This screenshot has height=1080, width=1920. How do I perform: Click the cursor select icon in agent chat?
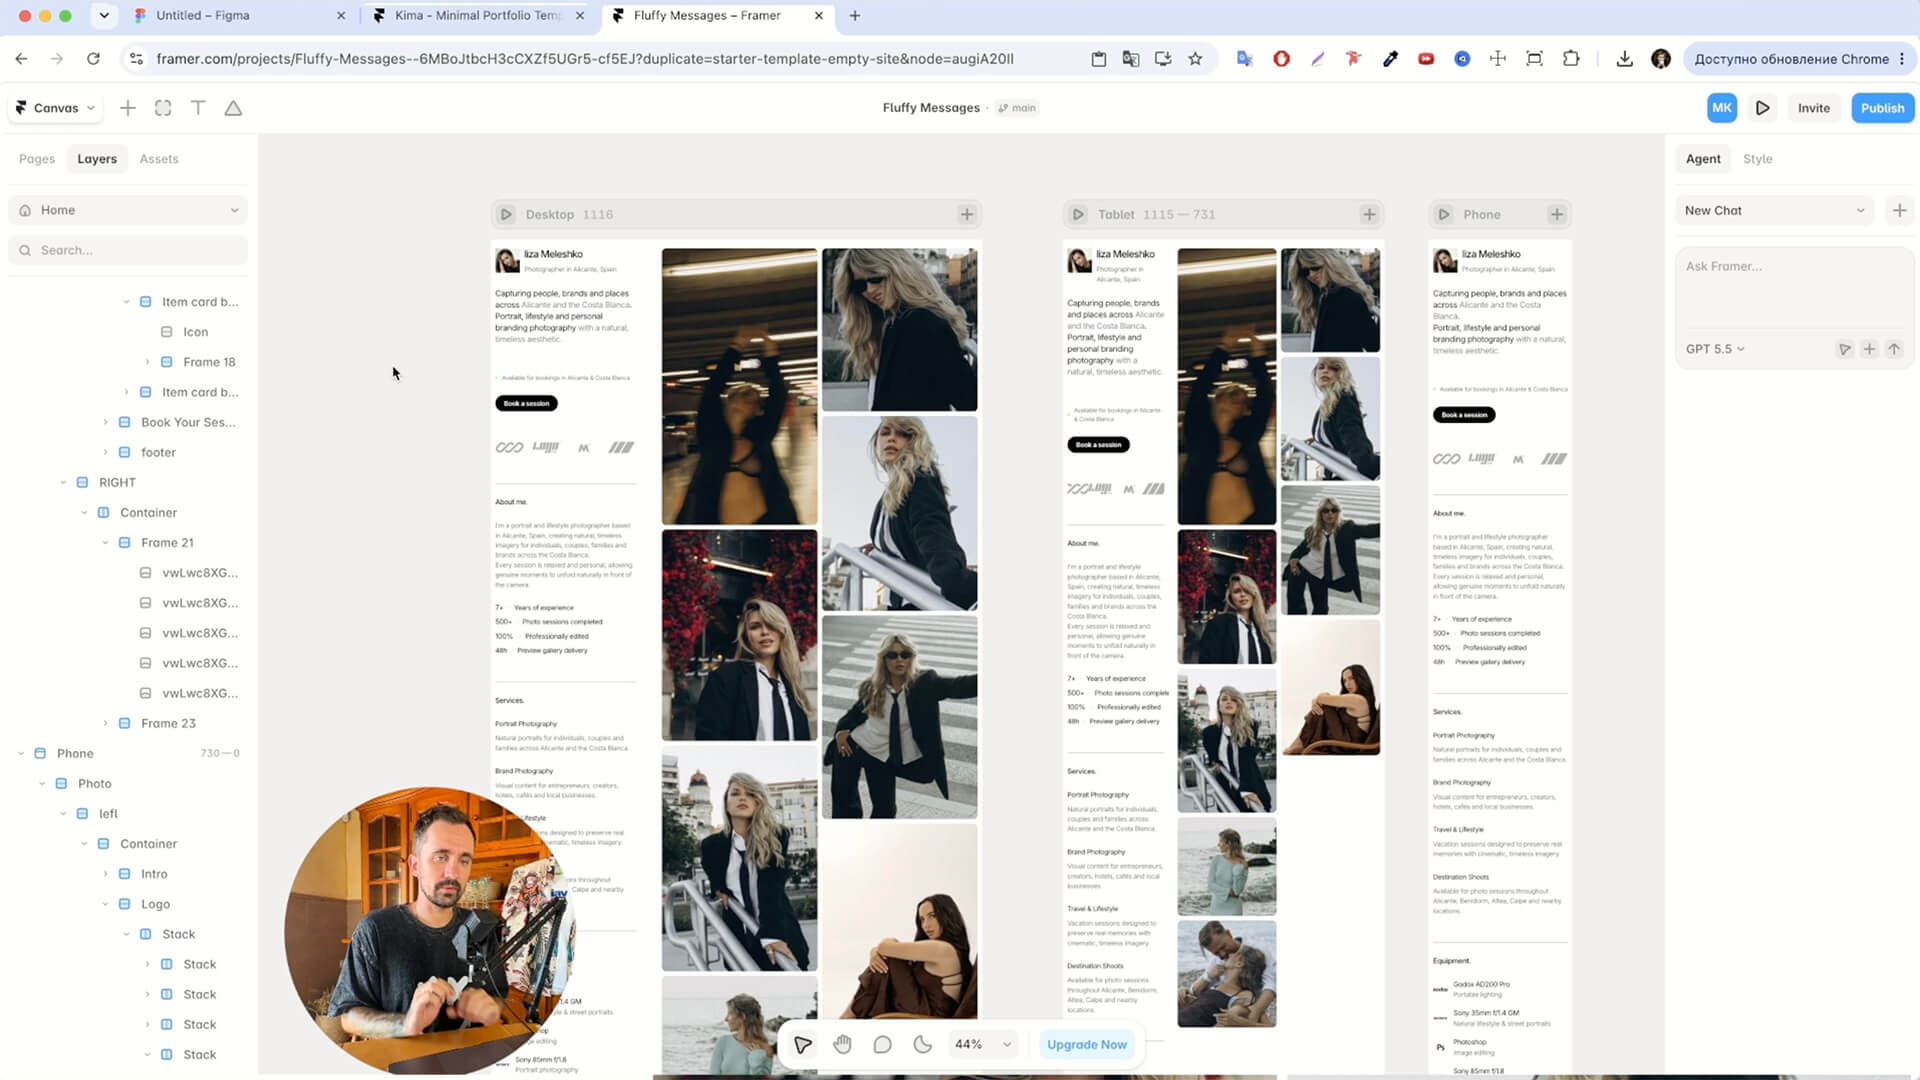(1844, 349)
